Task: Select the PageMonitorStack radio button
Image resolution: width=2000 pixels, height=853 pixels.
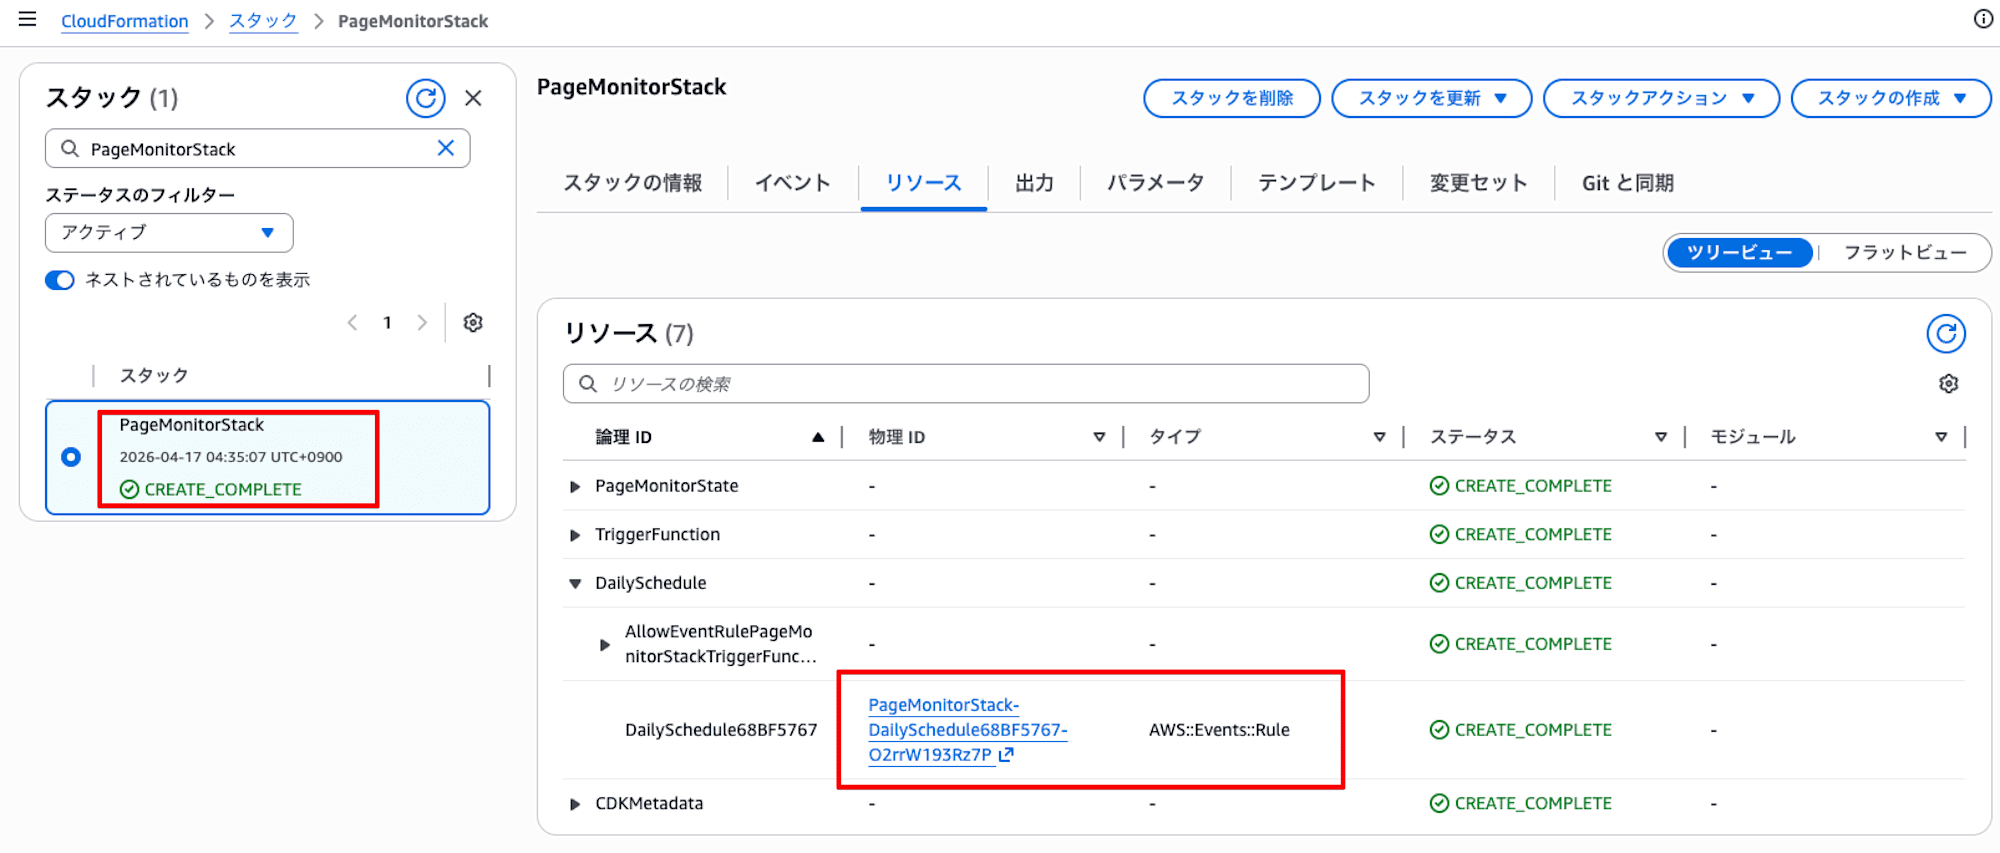Action: click(x=71, y=457)
